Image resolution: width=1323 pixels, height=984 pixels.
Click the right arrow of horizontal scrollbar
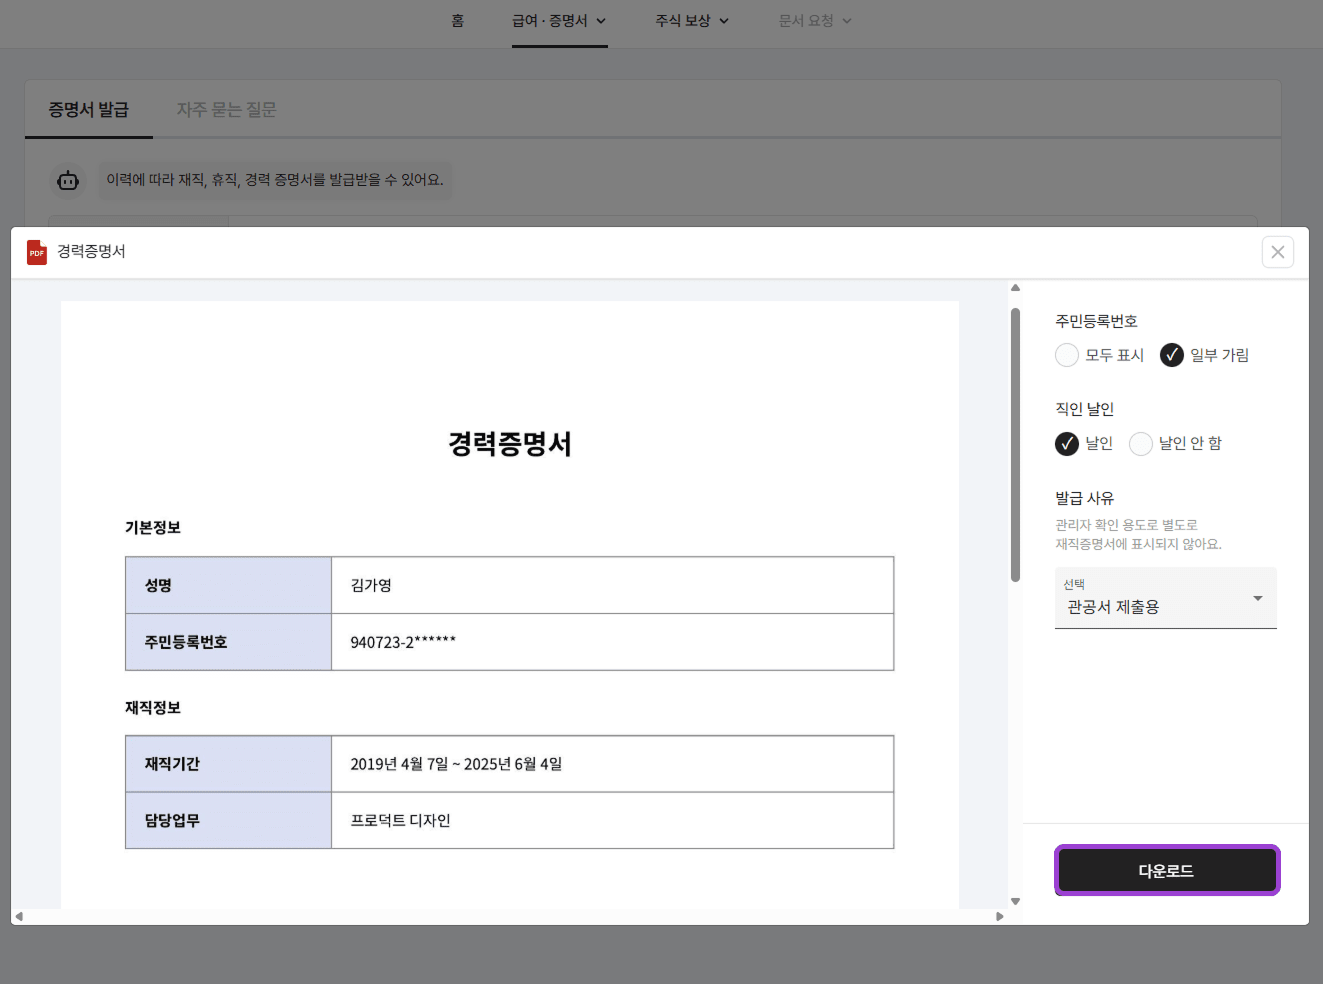(999, 916)
